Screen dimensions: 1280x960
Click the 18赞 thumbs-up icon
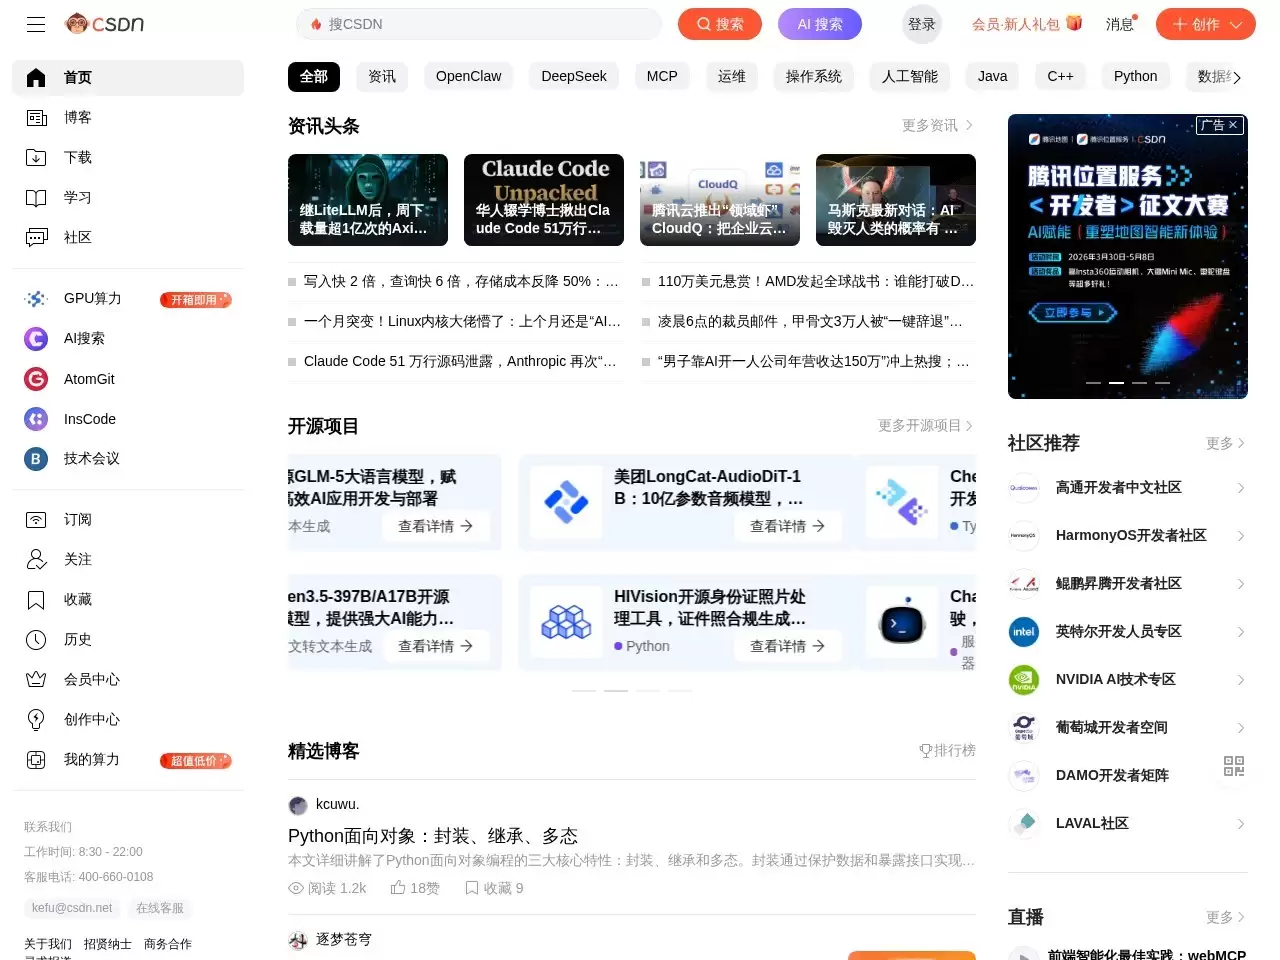pos(398,888)
